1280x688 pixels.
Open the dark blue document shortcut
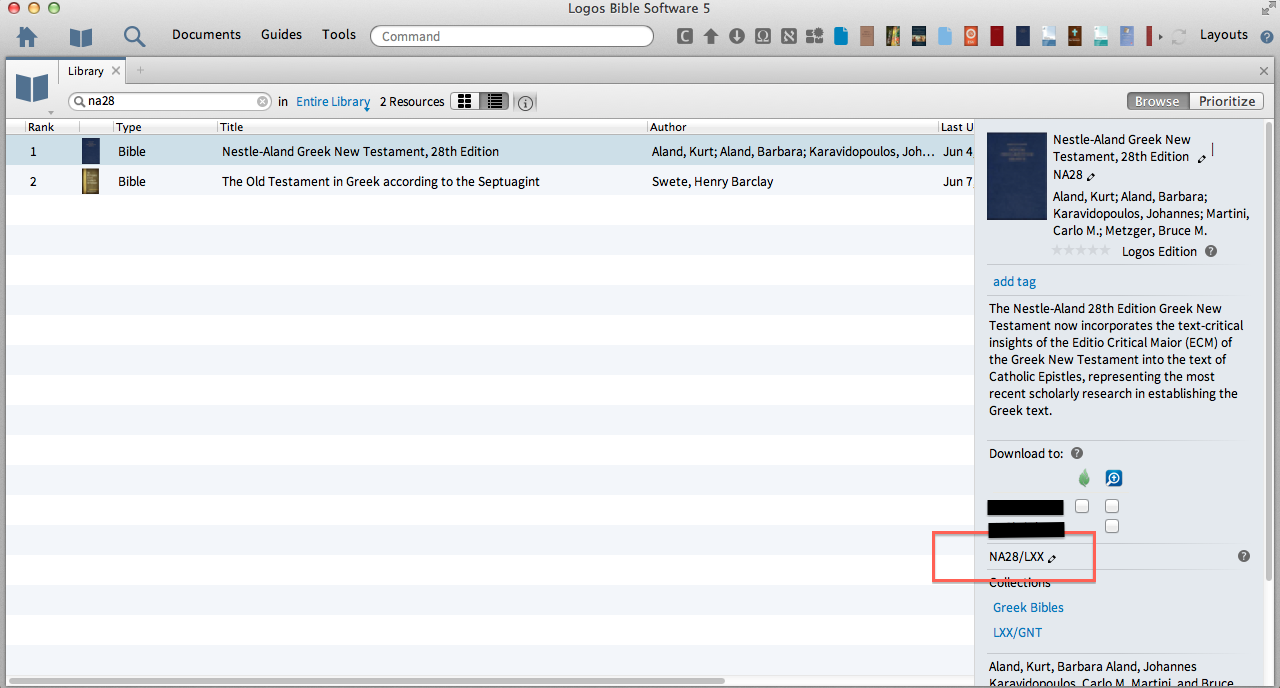point(841,36)
